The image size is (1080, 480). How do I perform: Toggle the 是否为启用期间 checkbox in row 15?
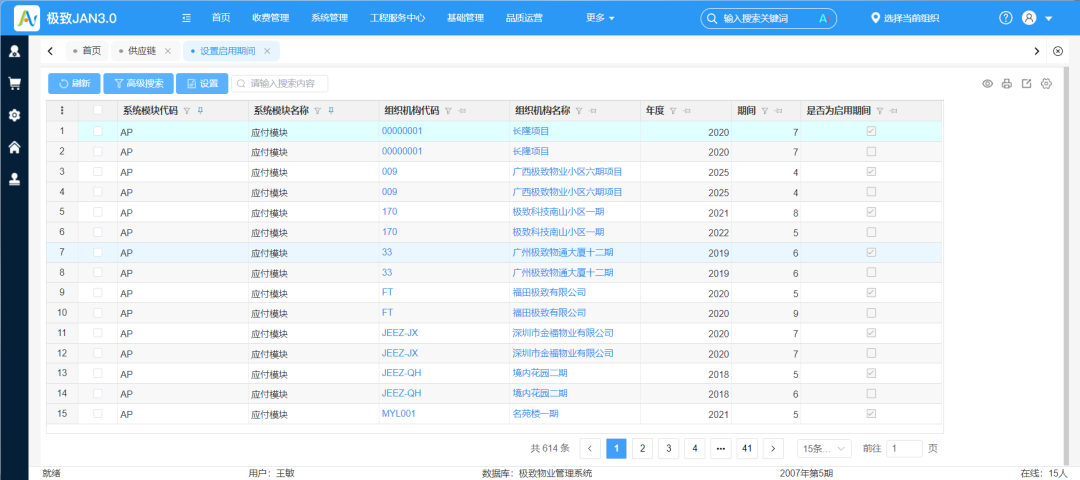pos(871,413)
